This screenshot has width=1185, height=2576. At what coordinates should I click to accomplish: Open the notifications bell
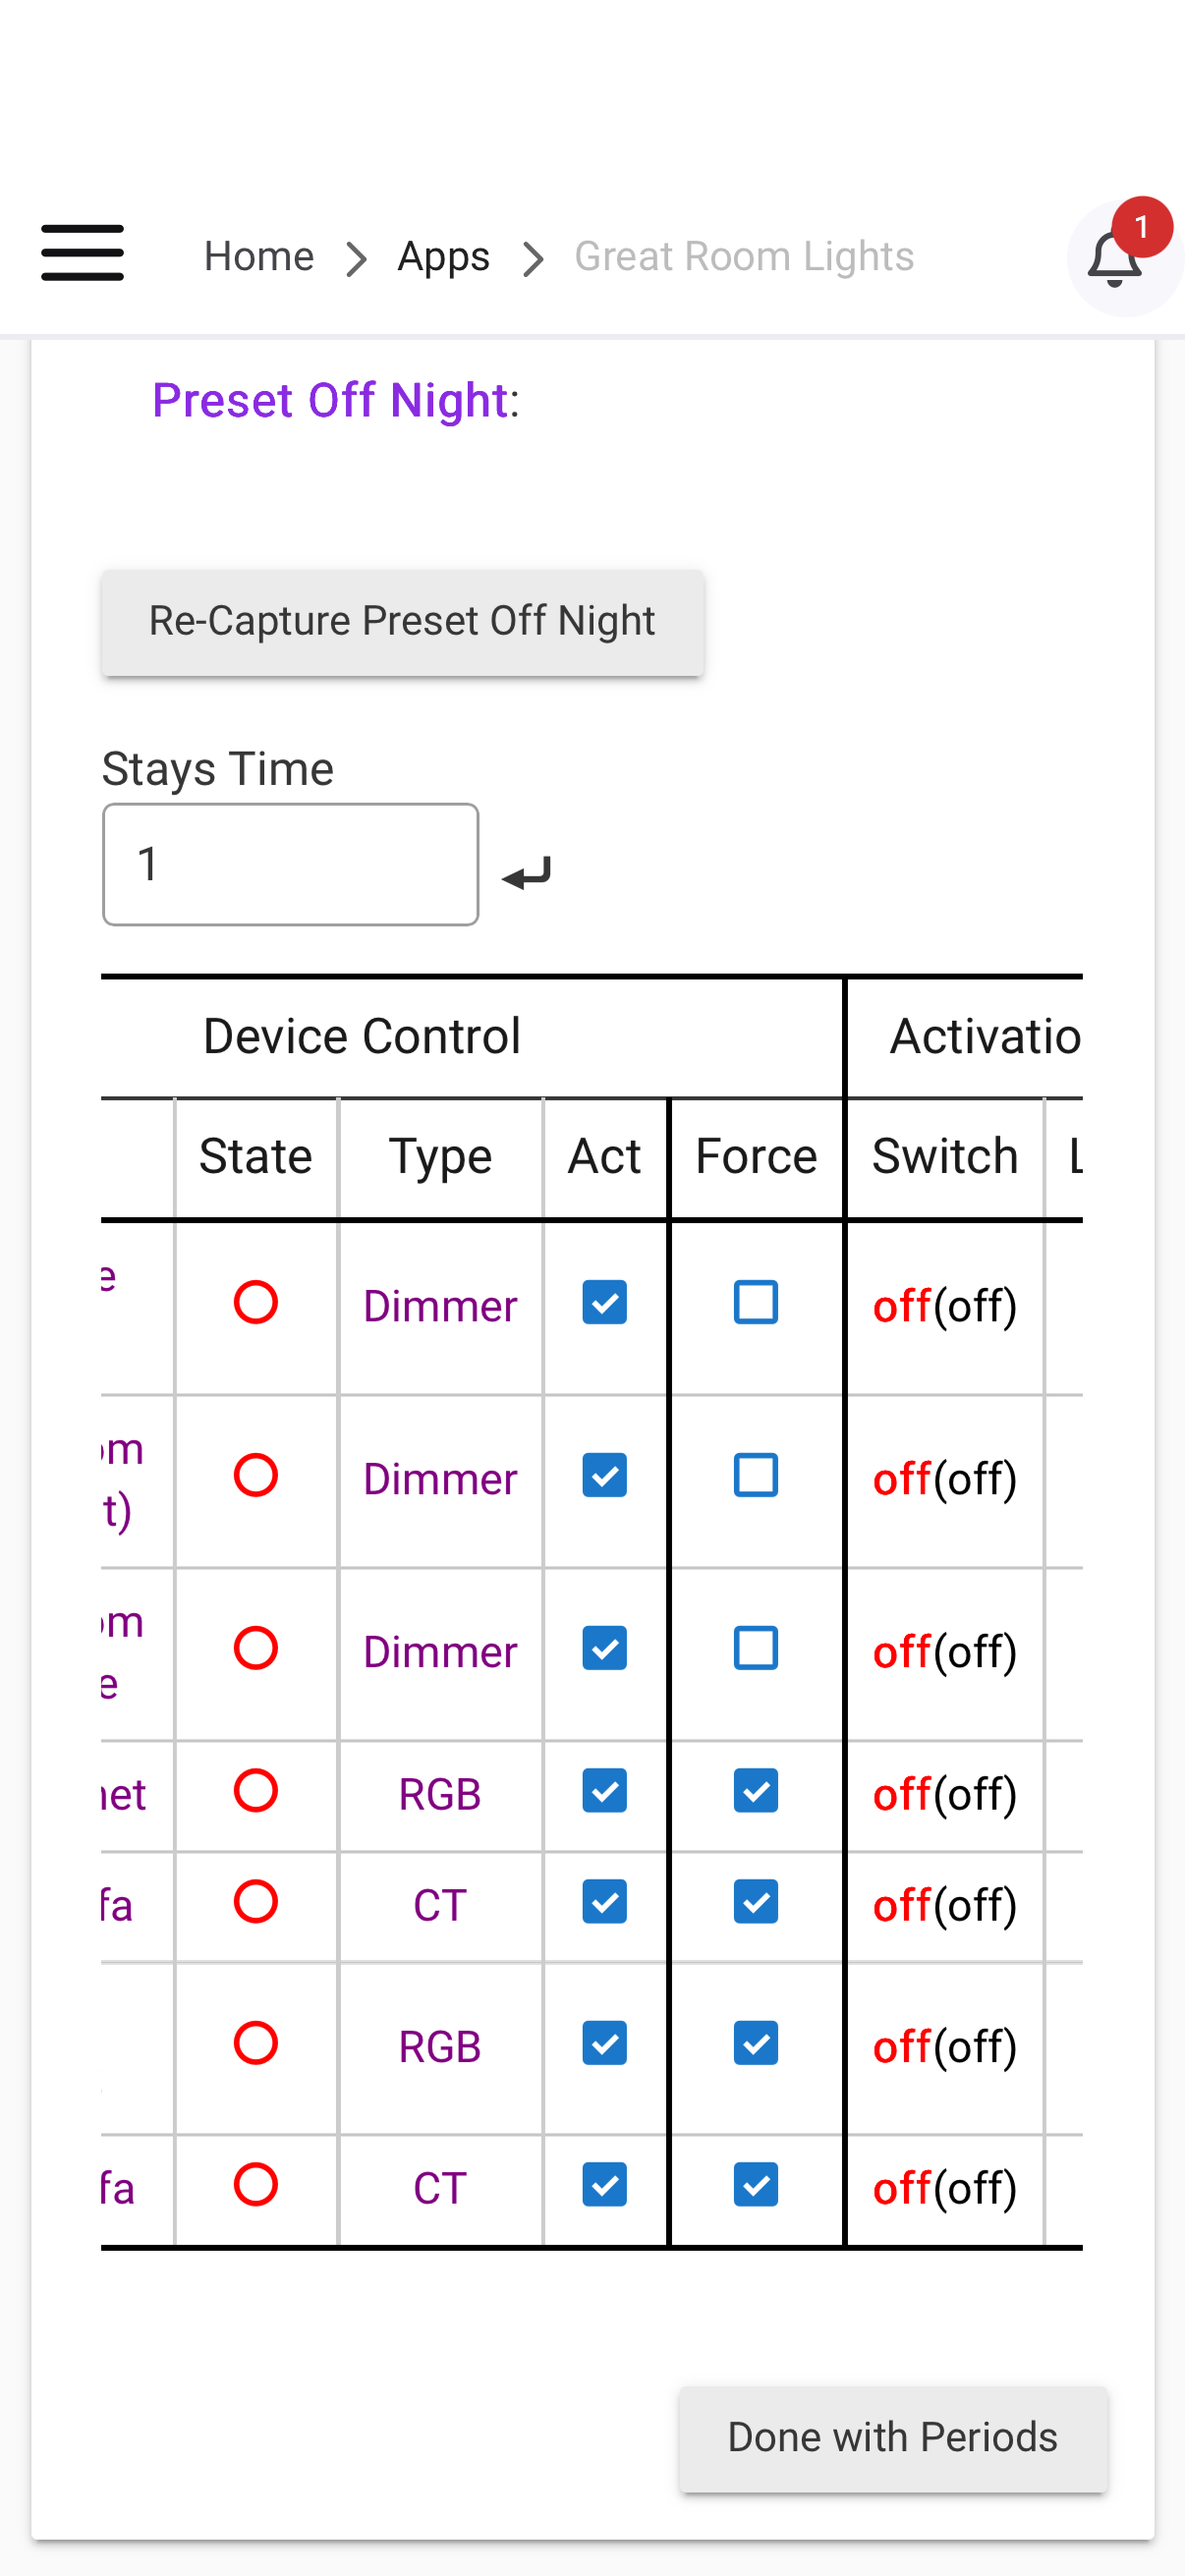point(1115,259)
